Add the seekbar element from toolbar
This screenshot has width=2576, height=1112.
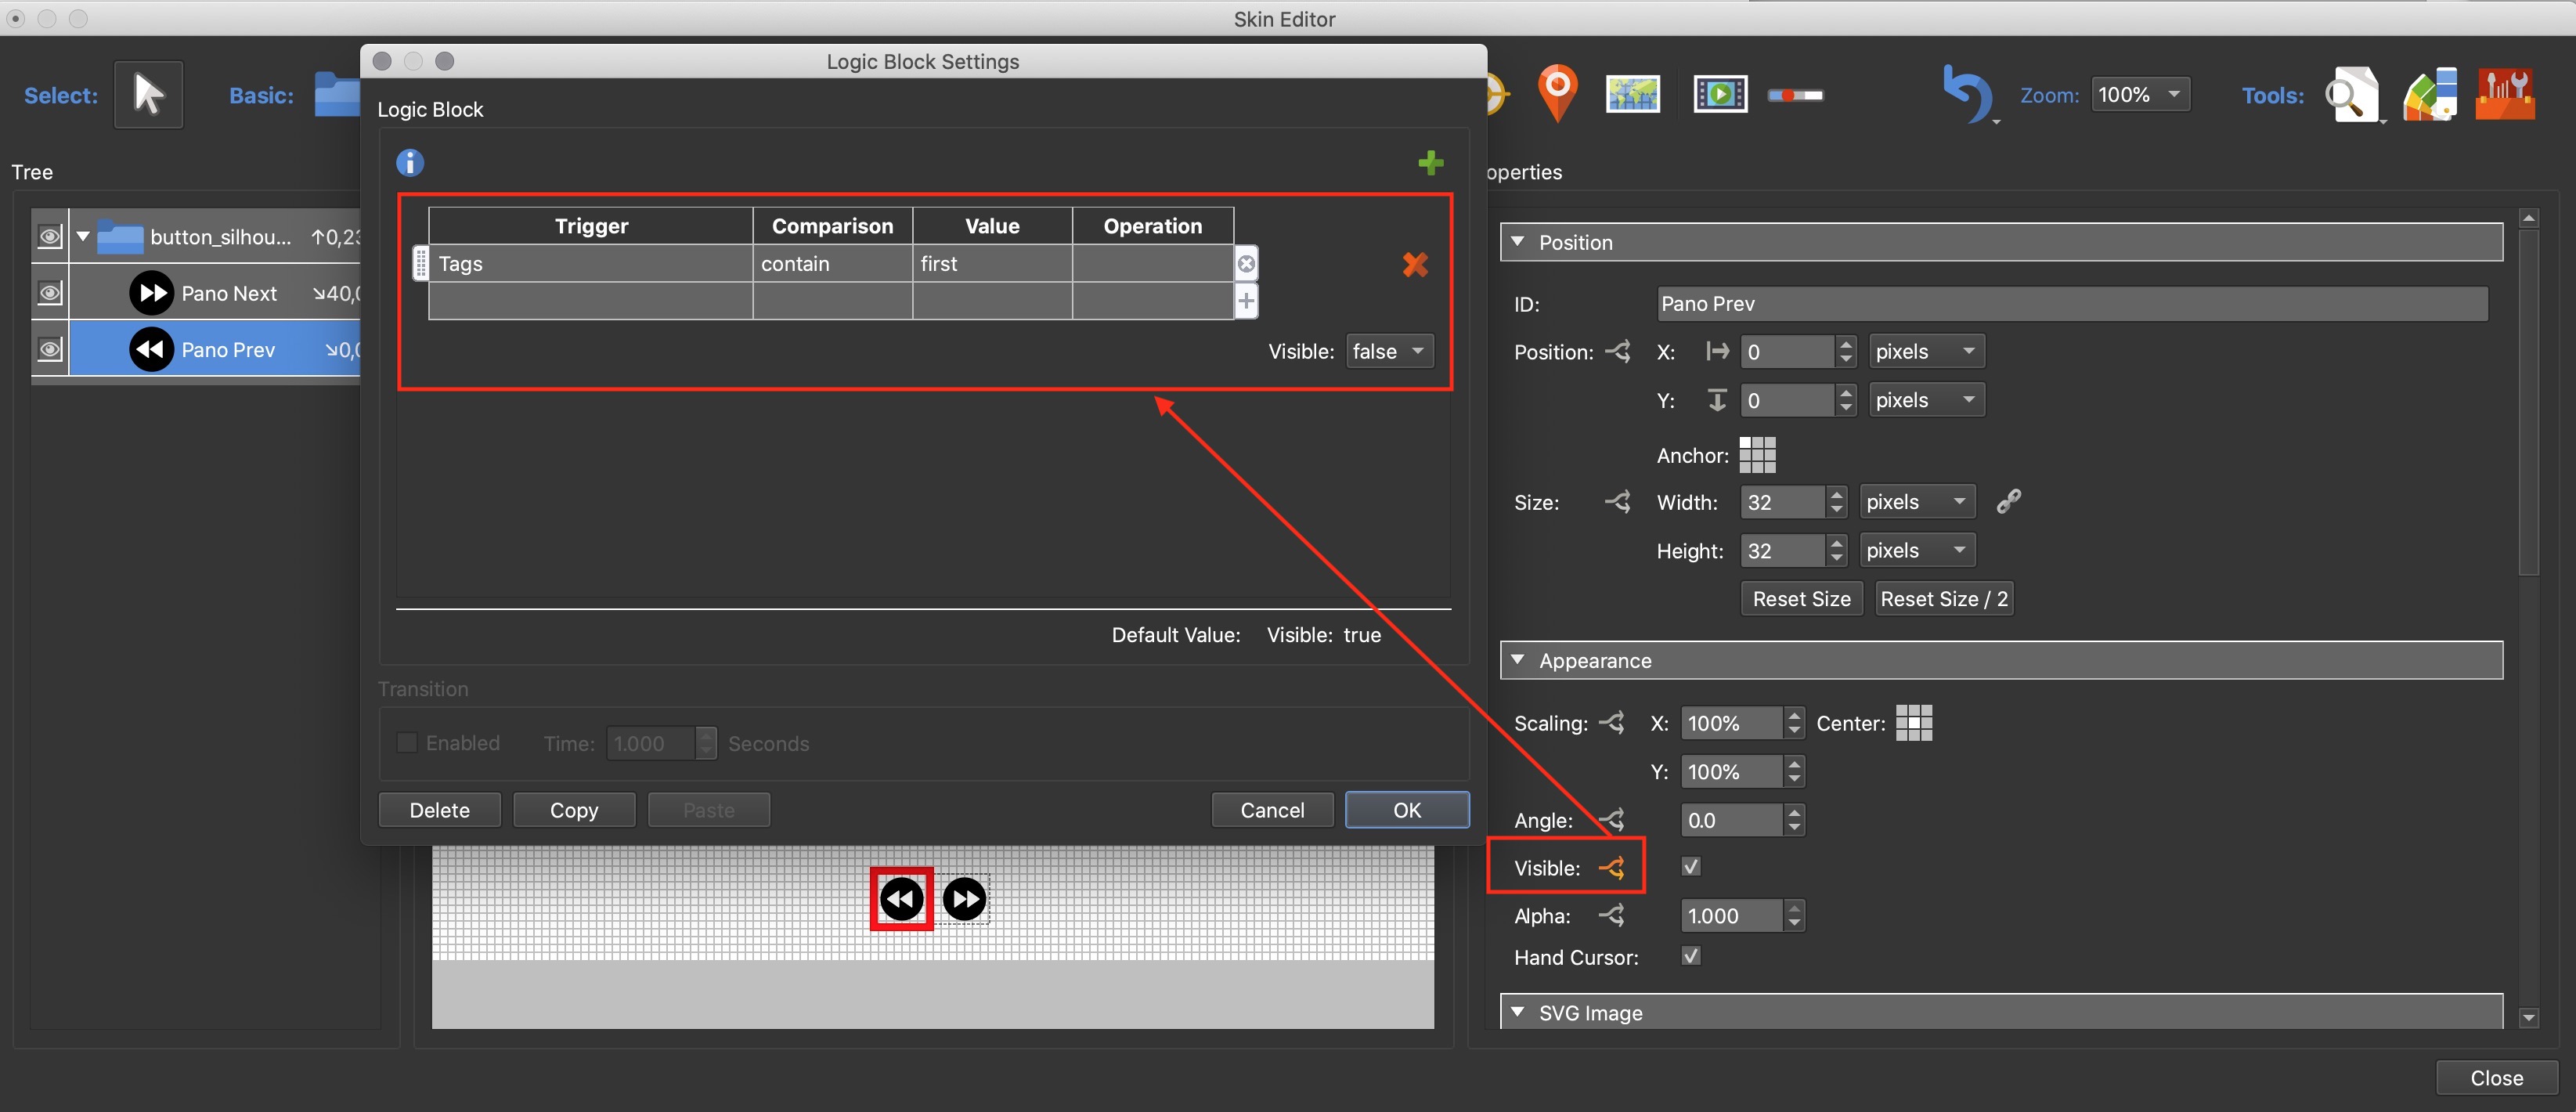(x=1795, y=95)
